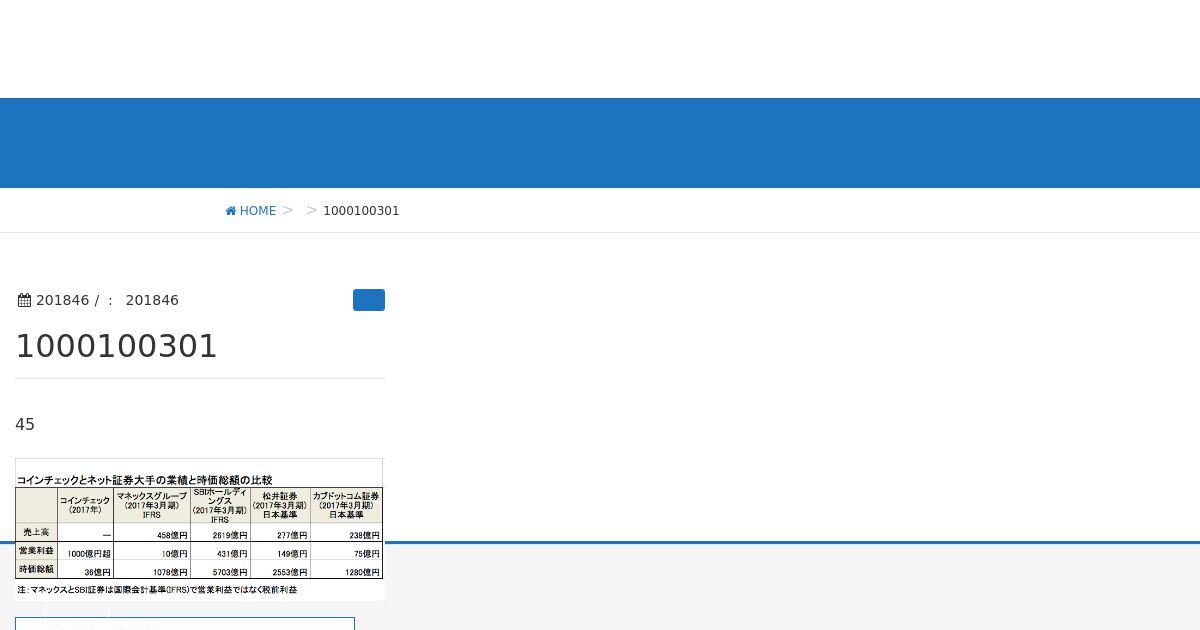This screenshot has height=630, width=1200.
Task: Click the HOME breadcrumb link
Action: pos(251,211)
